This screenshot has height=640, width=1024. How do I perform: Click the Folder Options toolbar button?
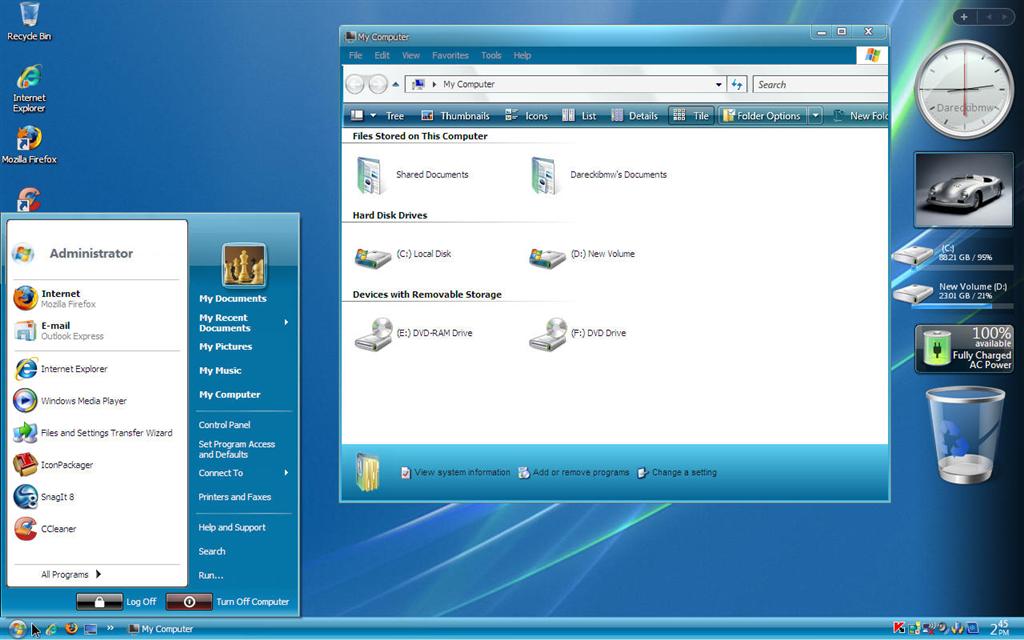(762, 116)
